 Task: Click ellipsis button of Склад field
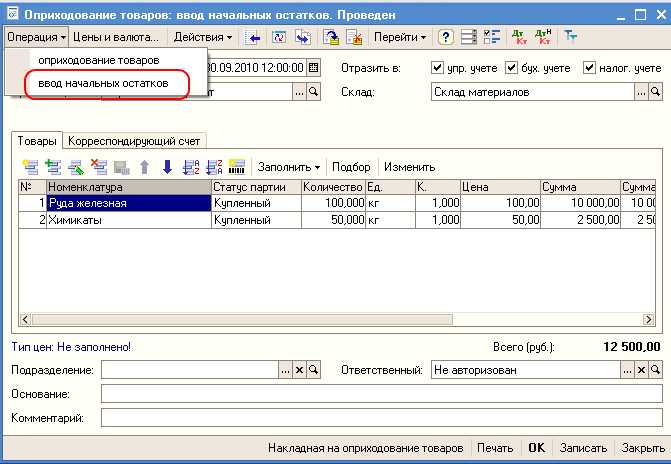click(x=641, y=92)
